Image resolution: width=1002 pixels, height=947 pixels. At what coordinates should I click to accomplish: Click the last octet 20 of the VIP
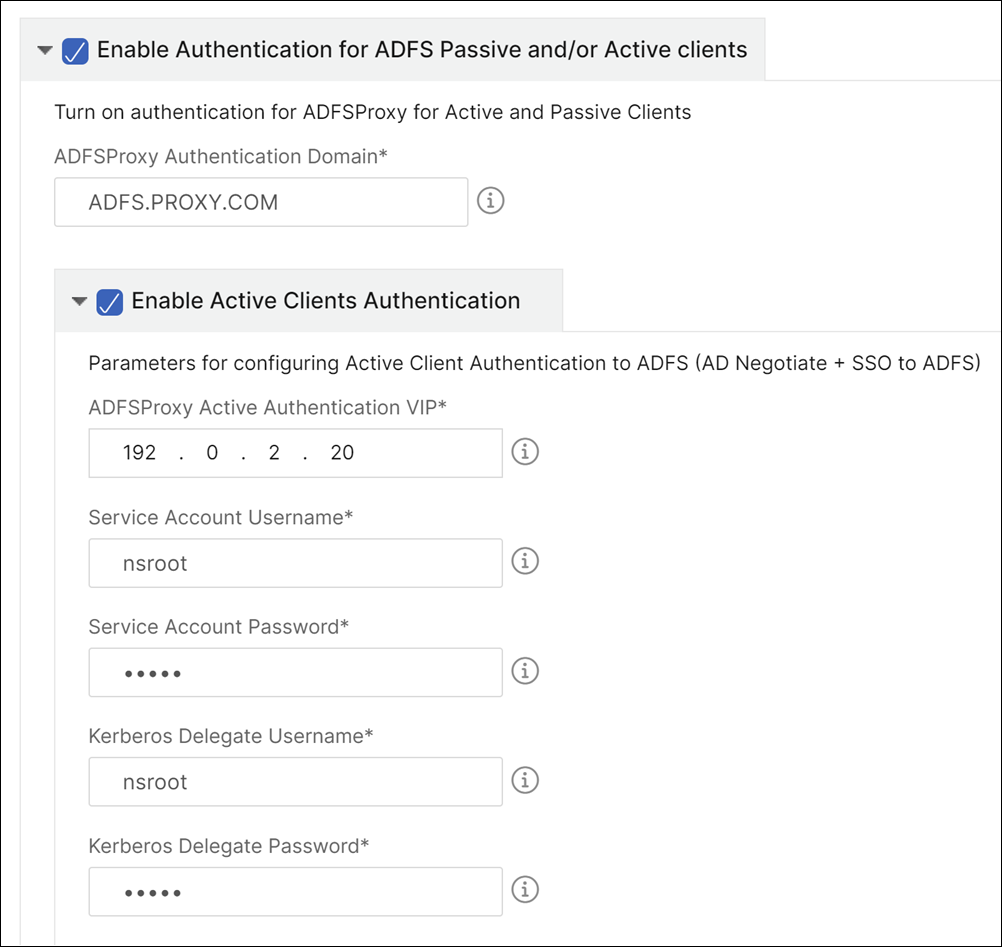pyautogui.click(x=342, y=452)
